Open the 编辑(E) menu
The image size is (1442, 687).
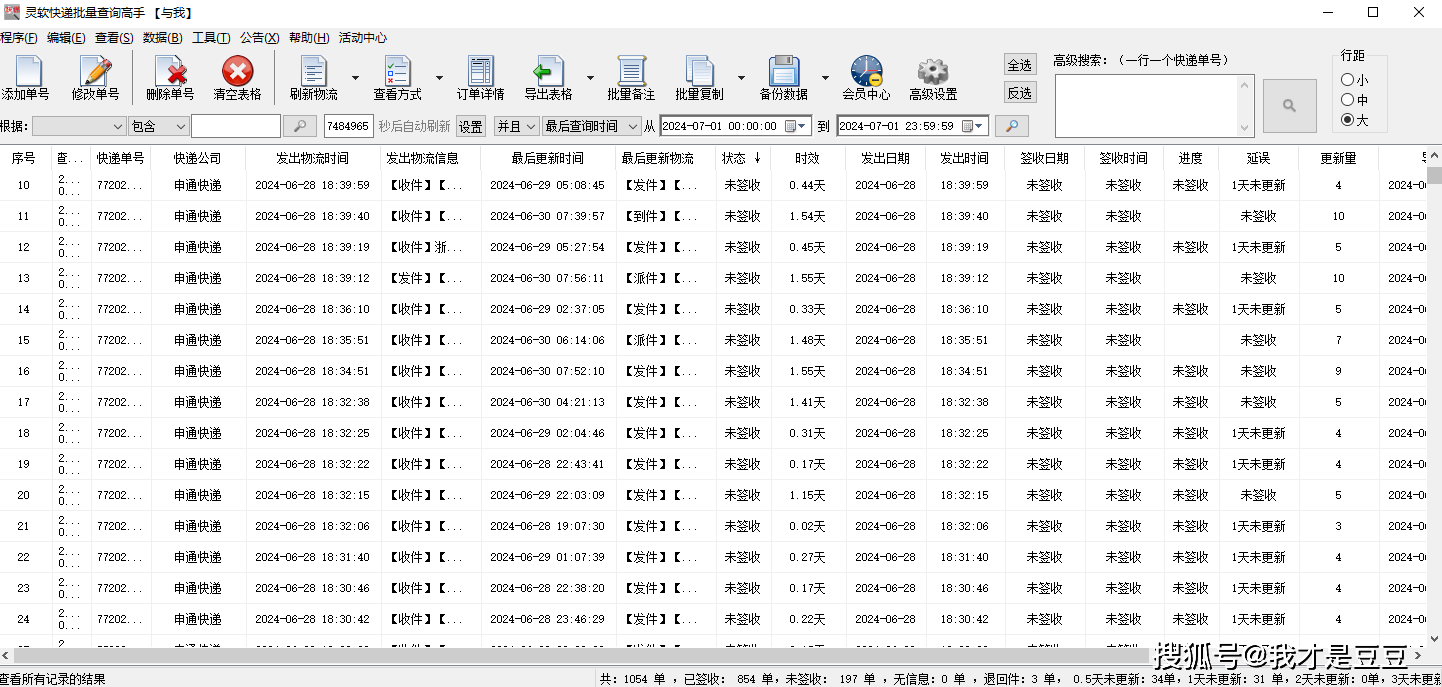(x=66, y=38)
